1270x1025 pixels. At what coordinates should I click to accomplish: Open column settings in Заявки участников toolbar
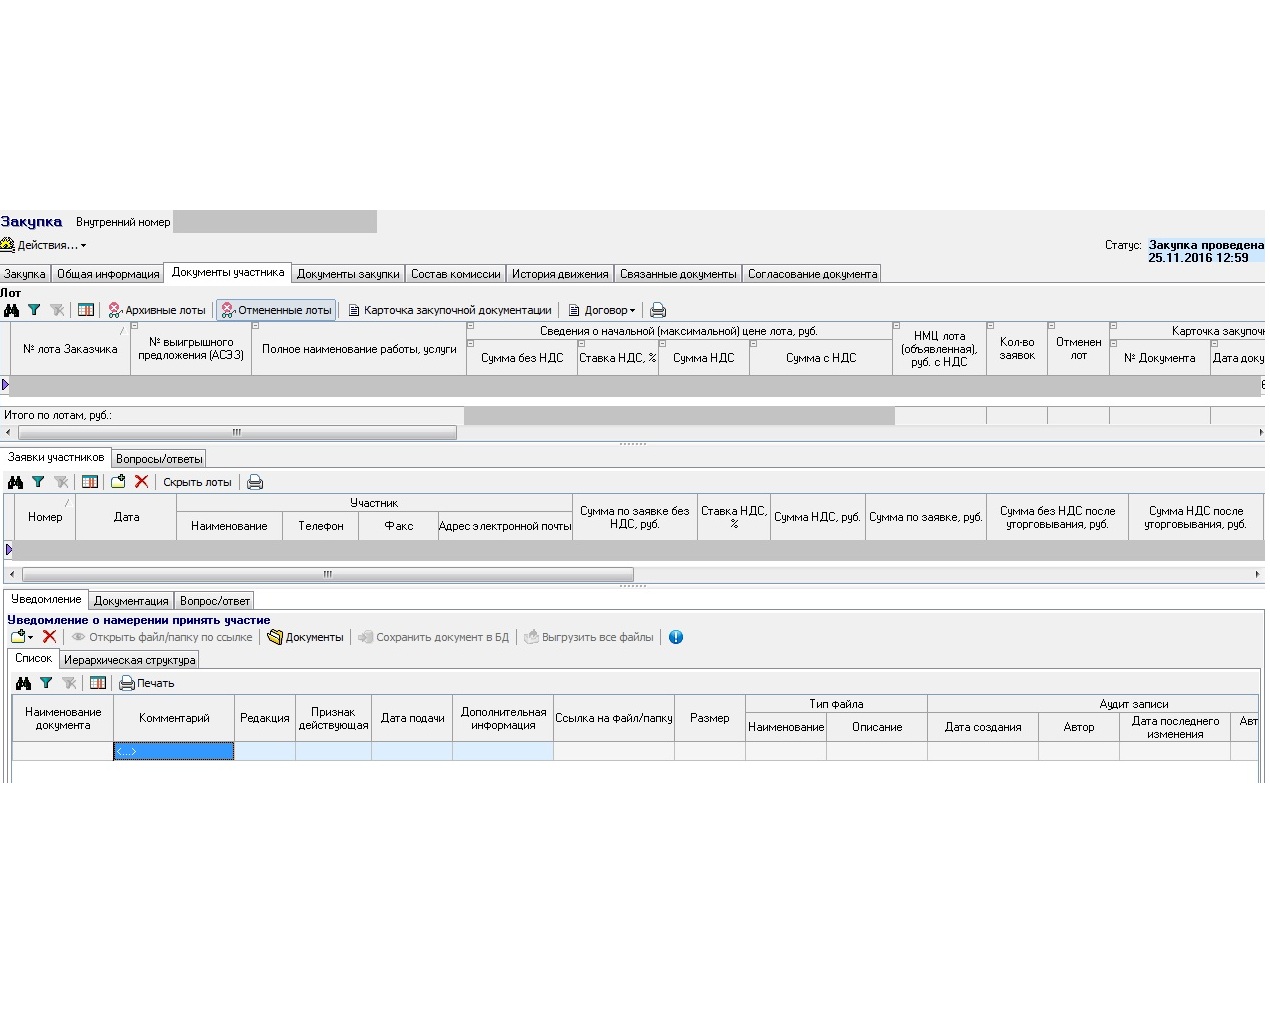point(90,482)
